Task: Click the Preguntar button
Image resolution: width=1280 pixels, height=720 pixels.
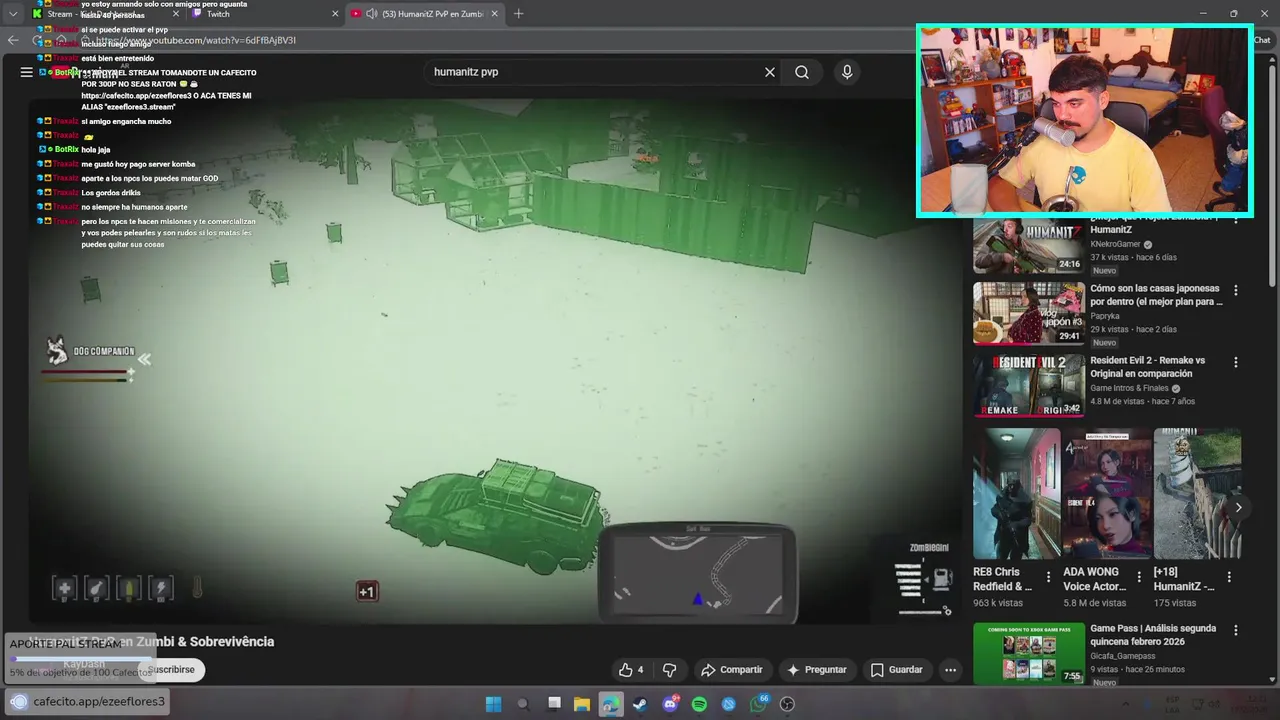Action: point(817,670)
